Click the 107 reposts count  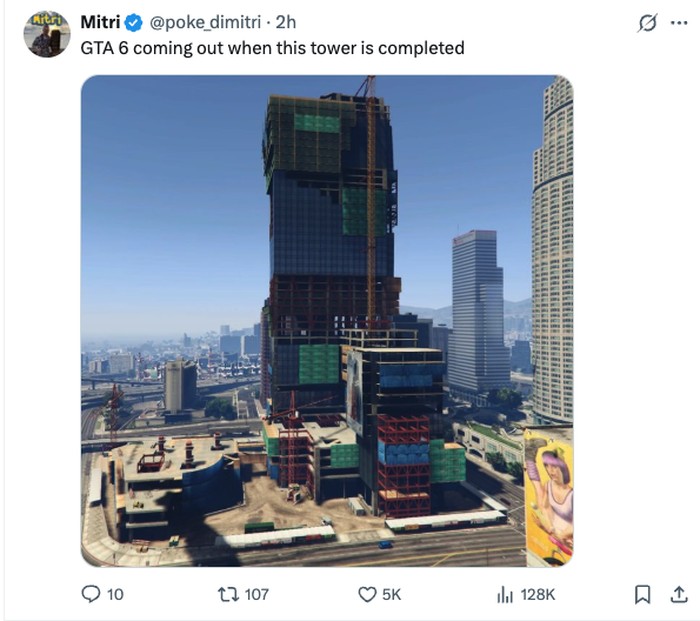(x=257, y=595)
